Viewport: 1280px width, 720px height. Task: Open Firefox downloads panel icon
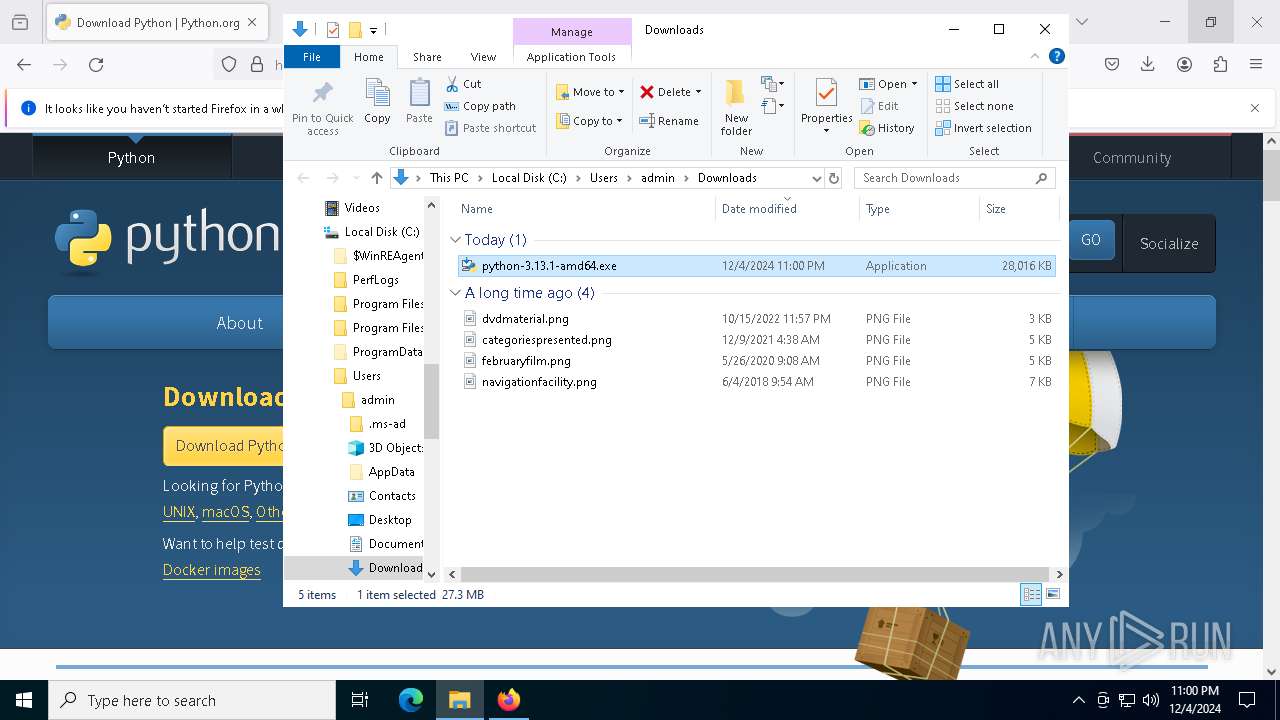[1148, 64]
